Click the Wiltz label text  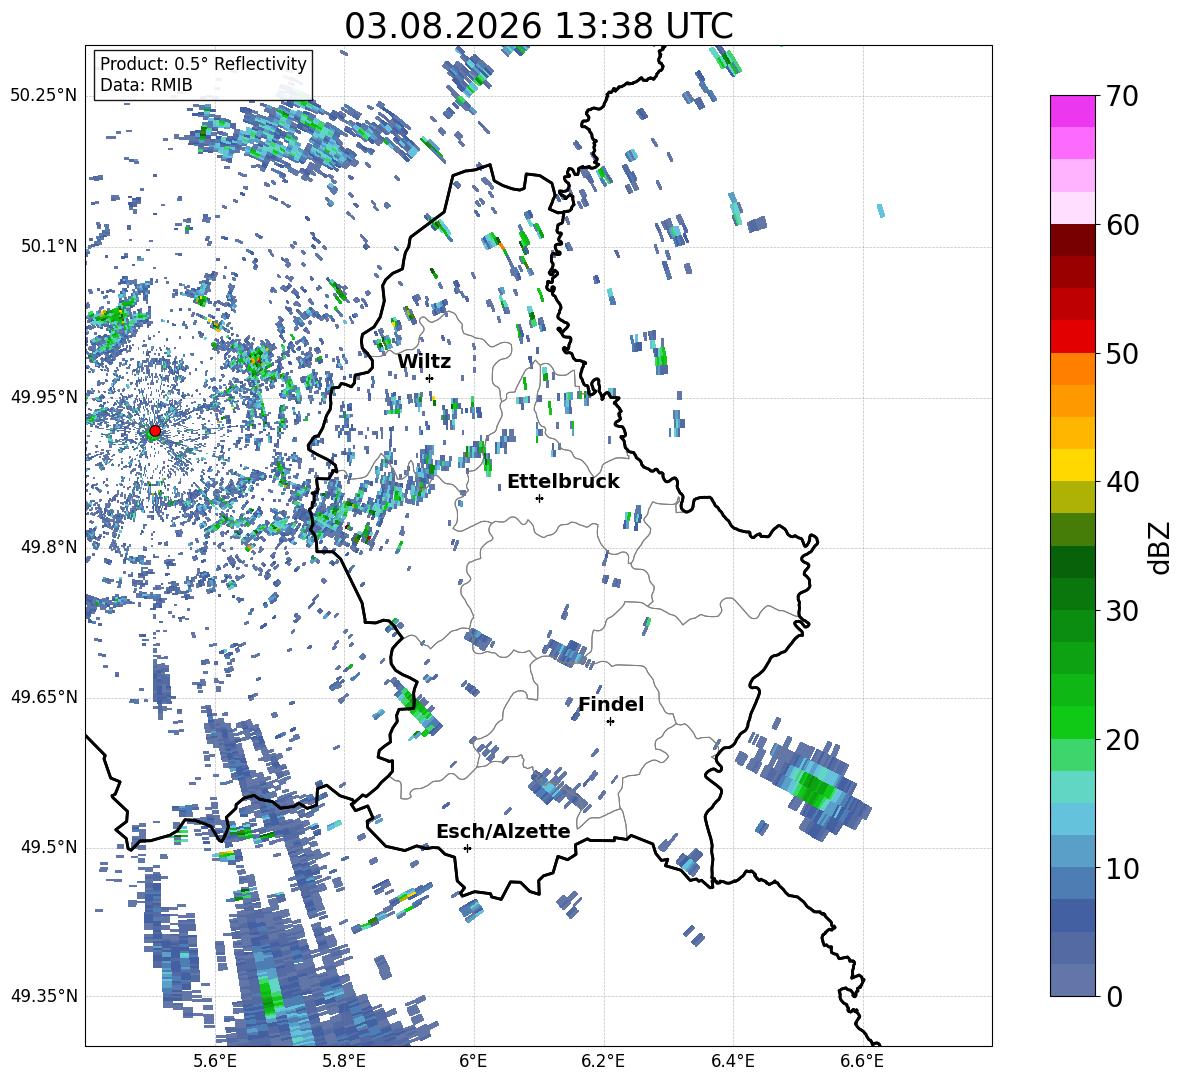(x=424, y=362)
